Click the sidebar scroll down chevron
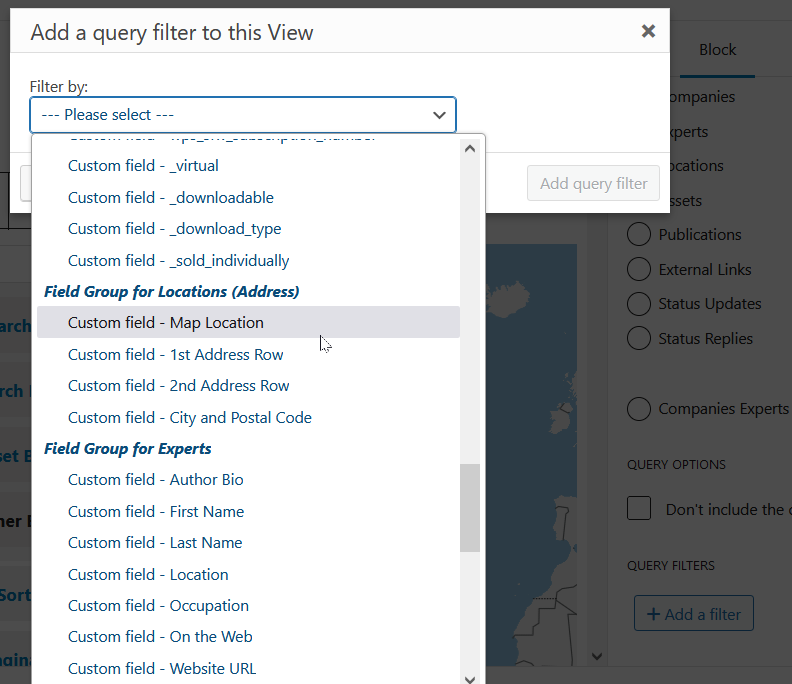 [x=597, y=657]
